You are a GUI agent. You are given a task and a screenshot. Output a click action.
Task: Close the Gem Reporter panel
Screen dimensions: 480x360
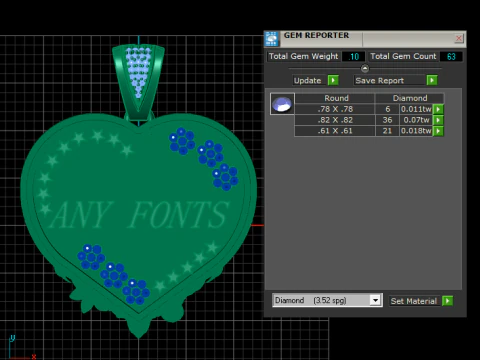(x=459, y=38)
